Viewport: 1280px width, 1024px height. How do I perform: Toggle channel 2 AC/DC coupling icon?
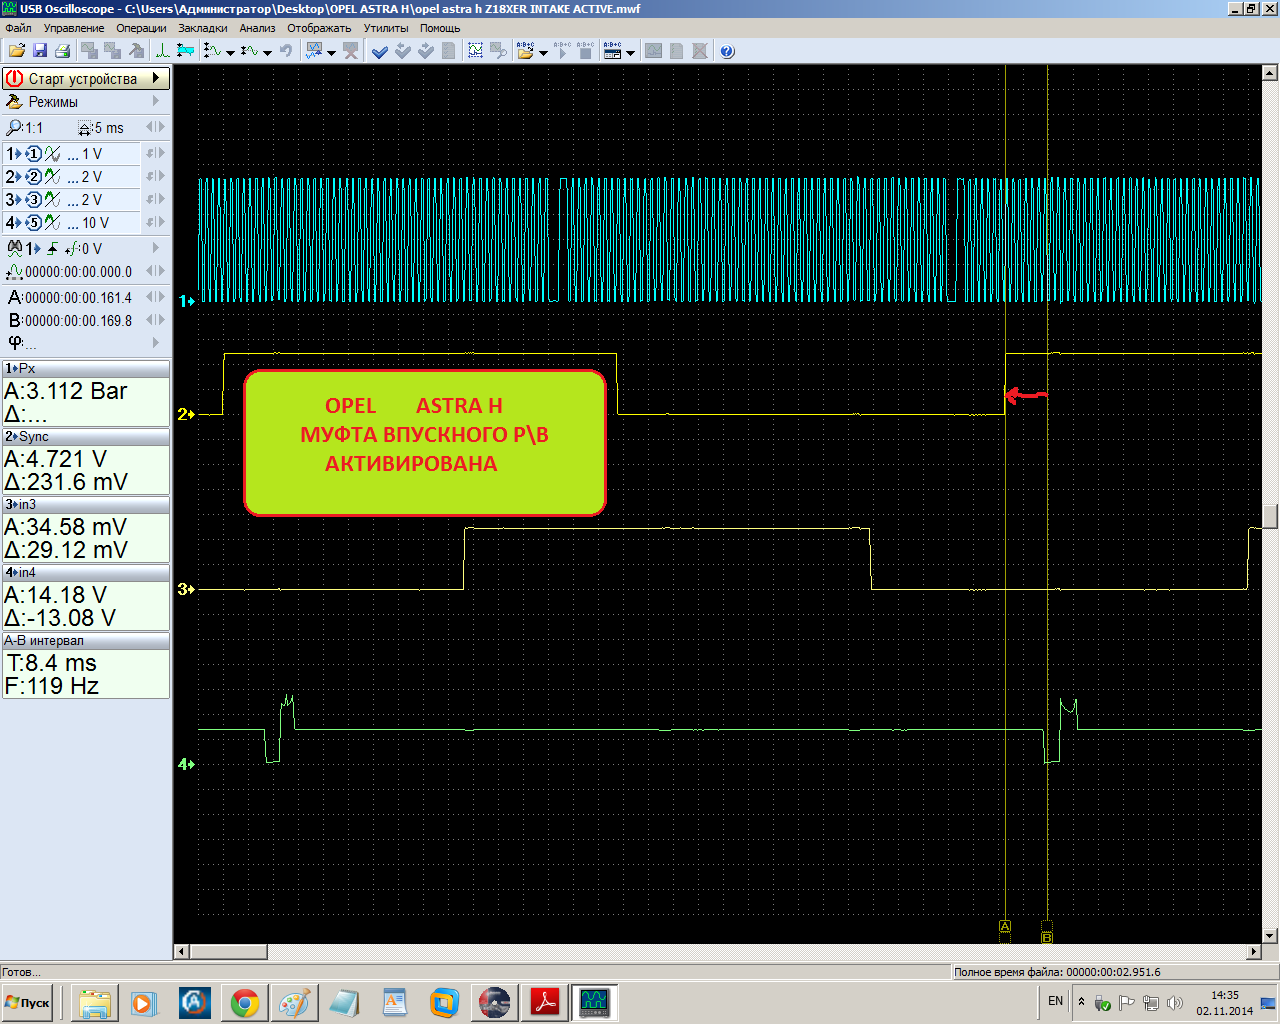[x=52, y=177]
